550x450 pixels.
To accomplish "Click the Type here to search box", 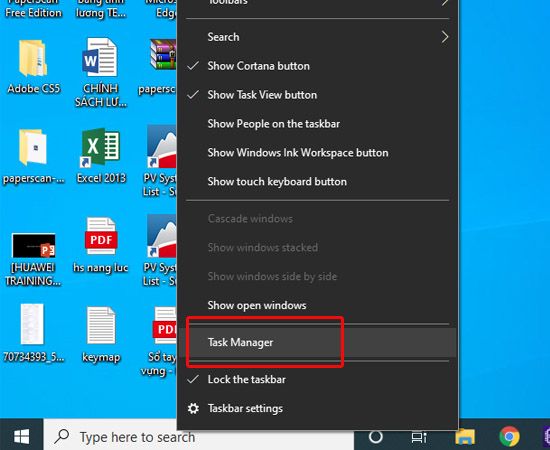I will pyautogui.click(x=199, y=437).
